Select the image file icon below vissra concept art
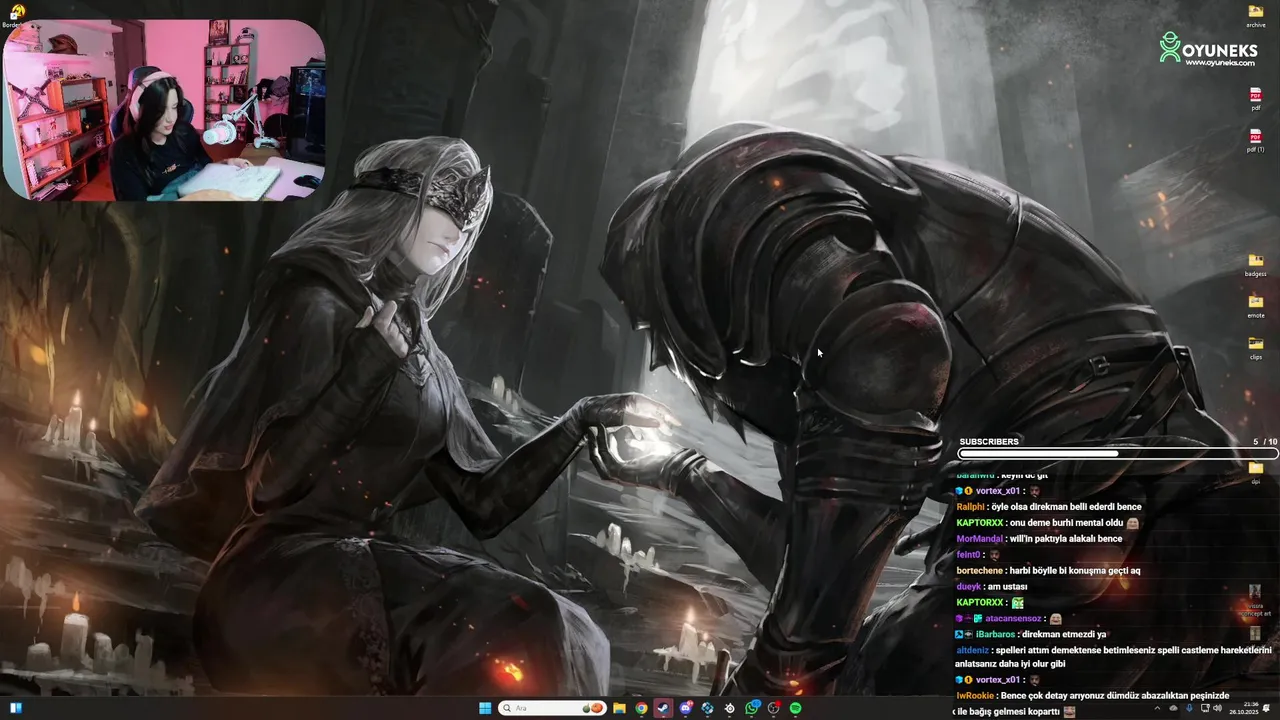 pos(1254,633)
